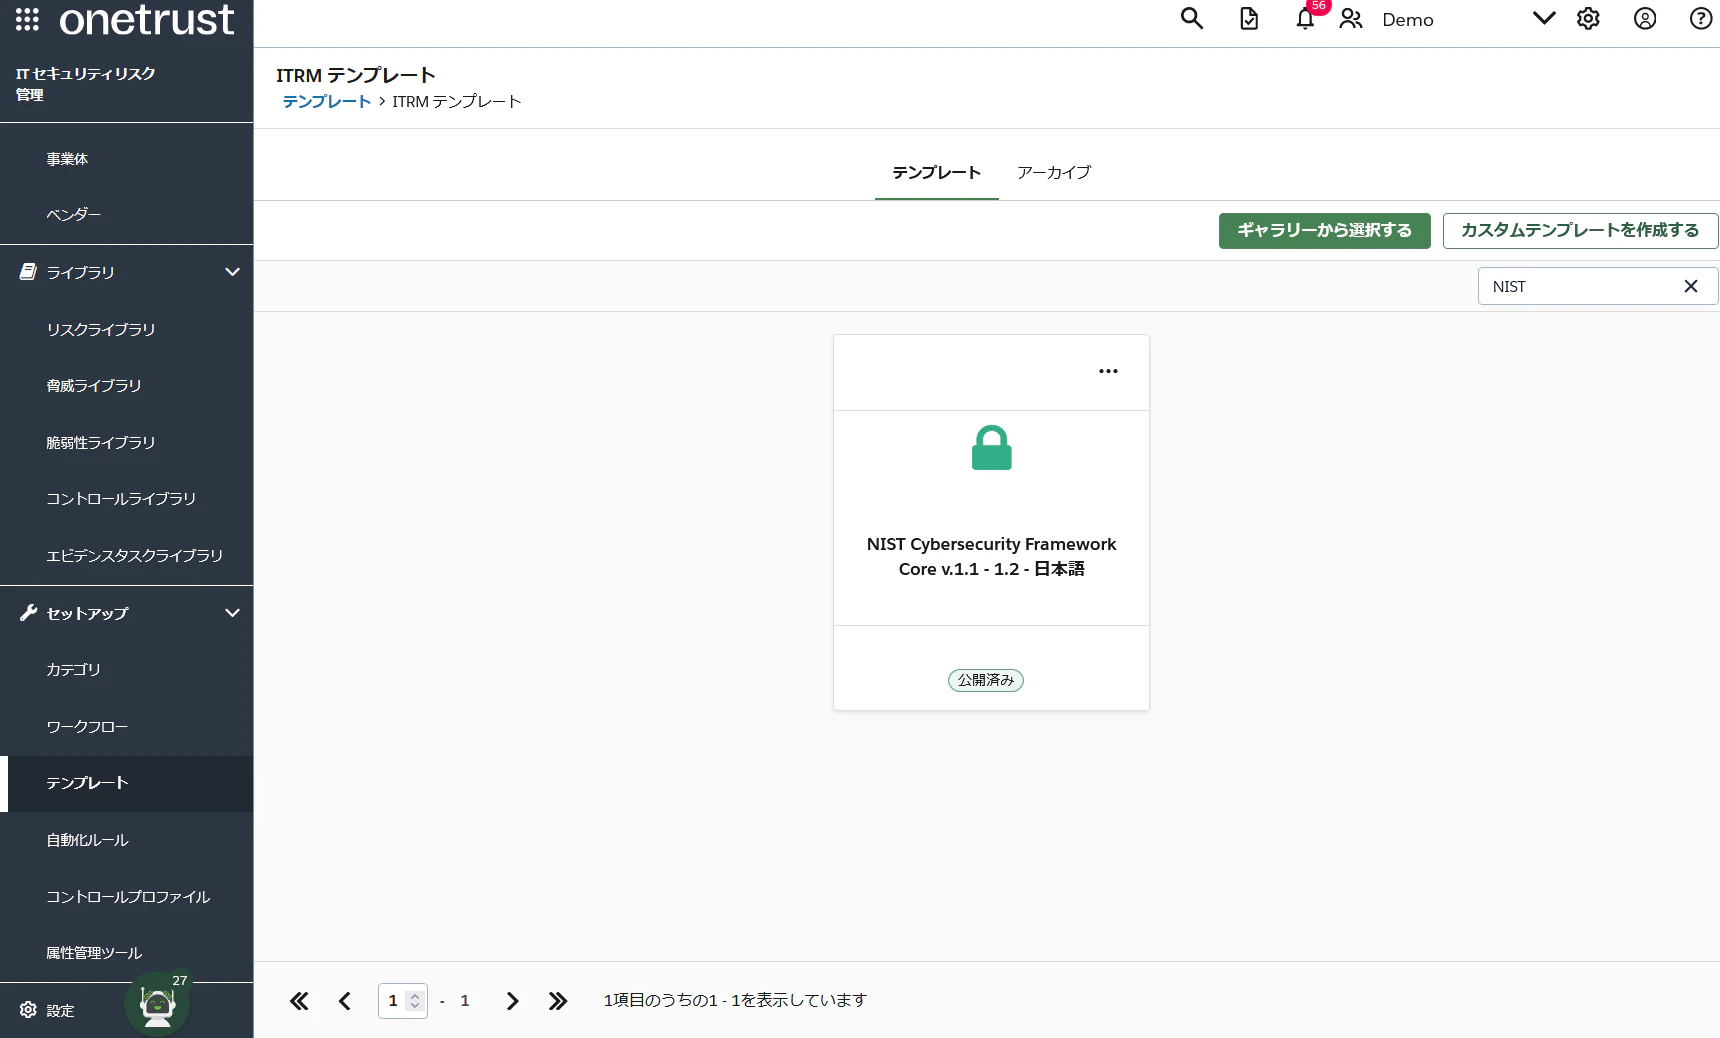Switch to the アーカイブ tab
The height and width of the screenshot is (1038, 1720).
click(x=1054, y=173)
